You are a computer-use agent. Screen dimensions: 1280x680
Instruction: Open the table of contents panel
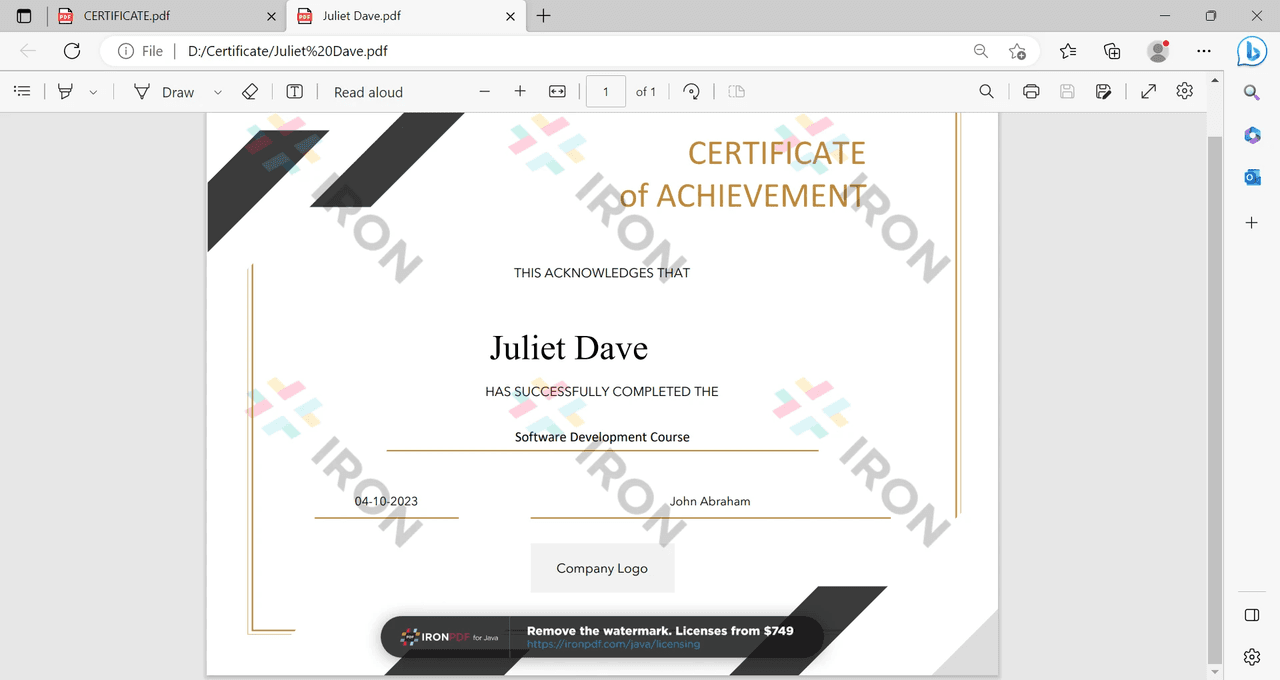pos(22,91)
